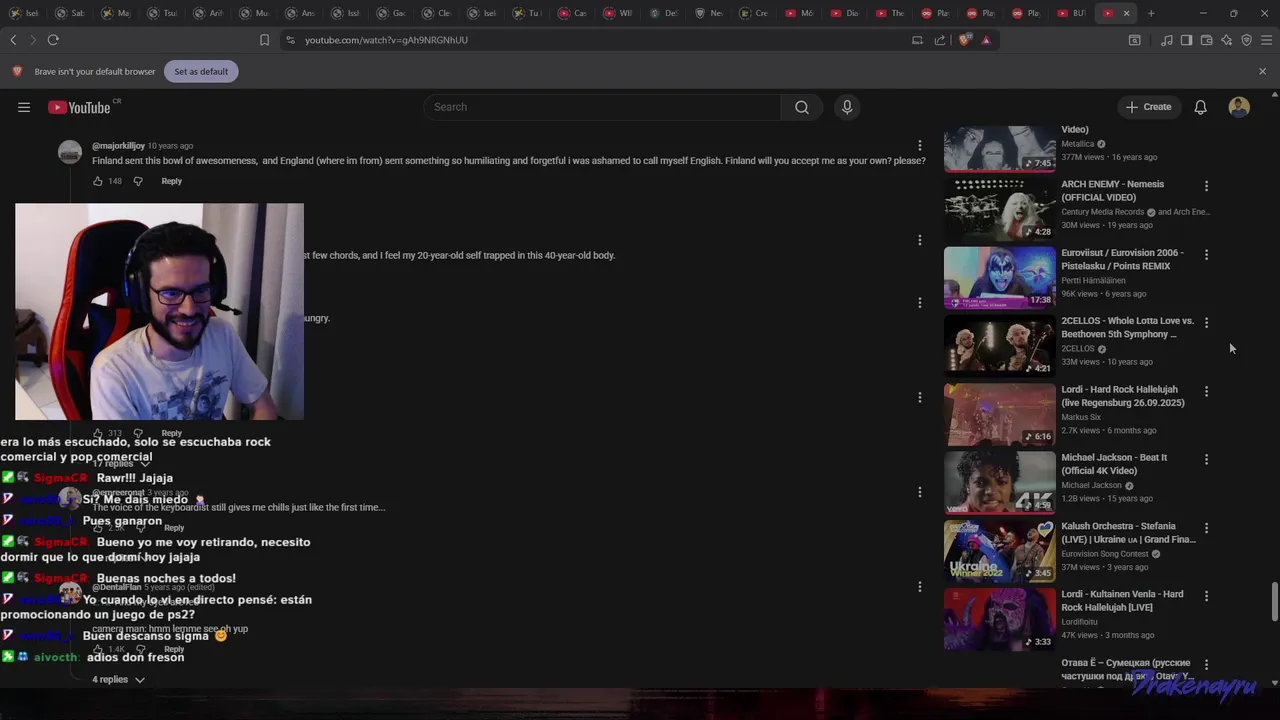The image size is (1280, 720).
Task: Open Brave Wallet icon
Action: click(x=1206, y=40)
